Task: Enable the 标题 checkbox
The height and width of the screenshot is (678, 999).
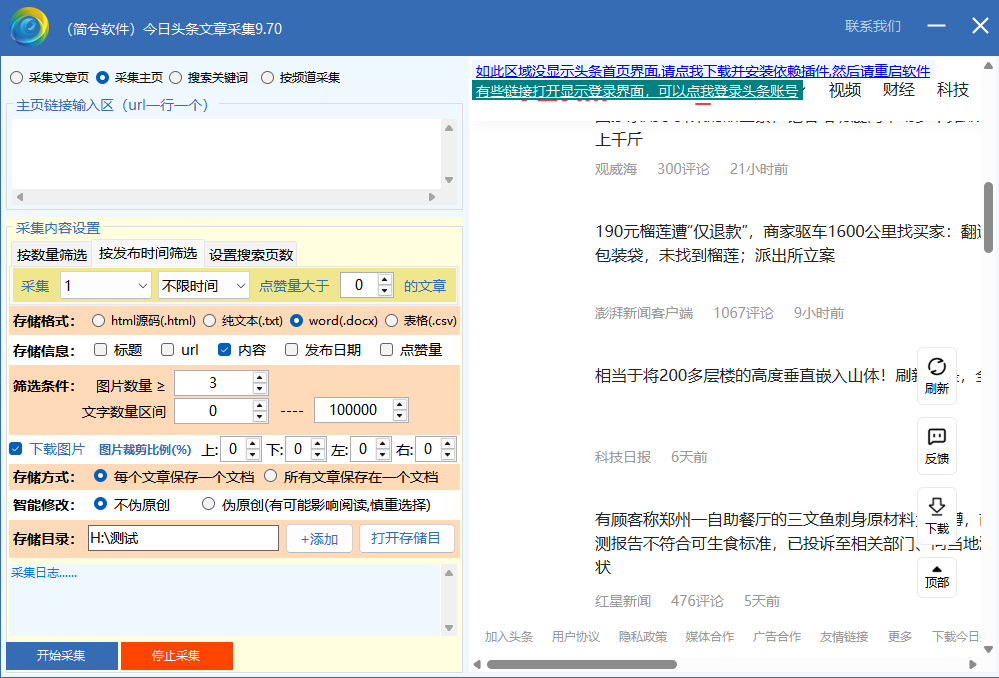Action: pos(100,349)
